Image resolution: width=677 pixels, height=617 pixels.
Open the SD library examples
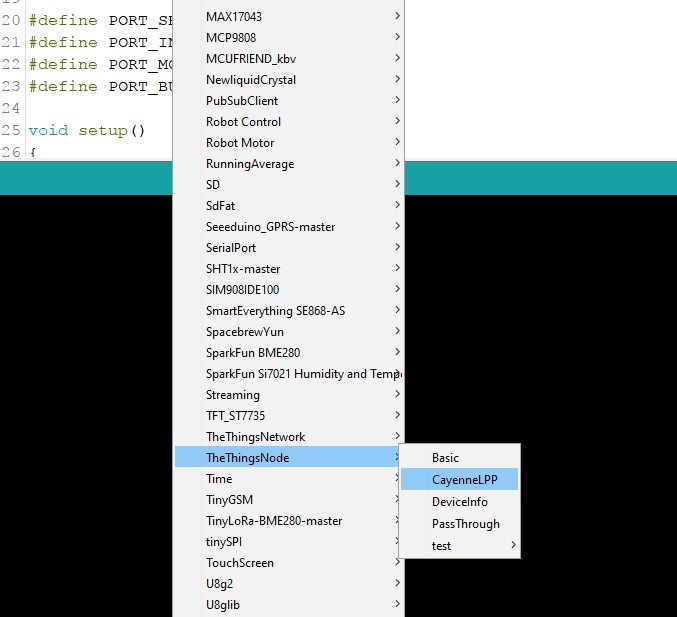pyautogui.click(x=288, y=184)
